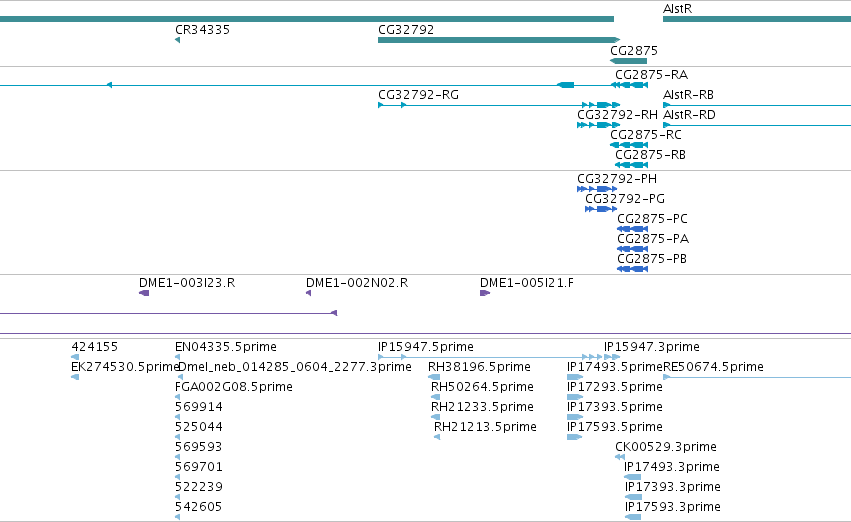The width and height of the screenshot is (851, 522).
Task: Click the AlstR gene label
Action: 677,9
